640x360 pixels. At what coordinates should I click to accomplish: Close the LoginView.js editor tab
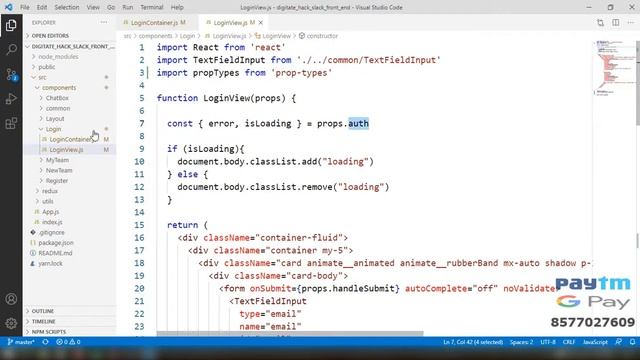pos(261,23)
